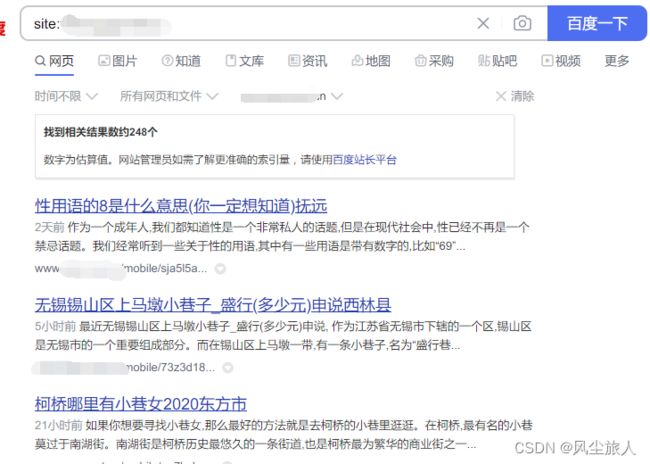Expand the 时间不限 time filter dropdown
Screen dimensions: 650x464
(x=66, y=97)
